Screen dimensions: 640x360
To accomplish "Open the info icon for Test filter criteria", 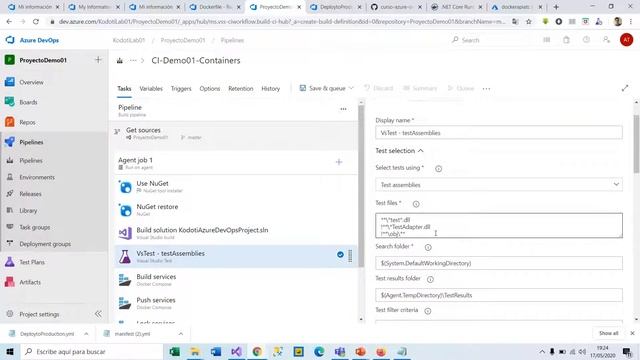I will [x=428, y=311].
